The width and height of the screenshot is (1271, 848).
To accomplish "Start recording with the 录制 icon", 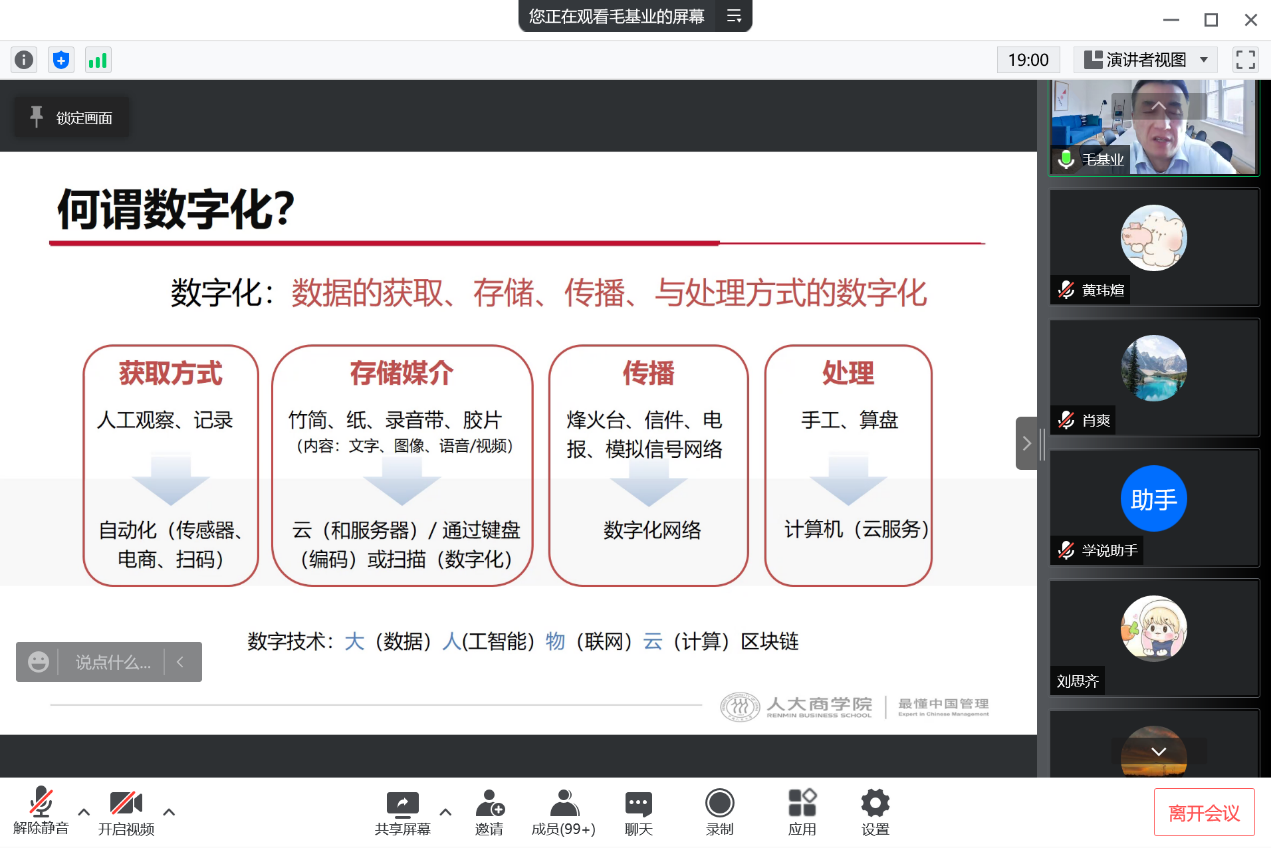I will (719, 811).
